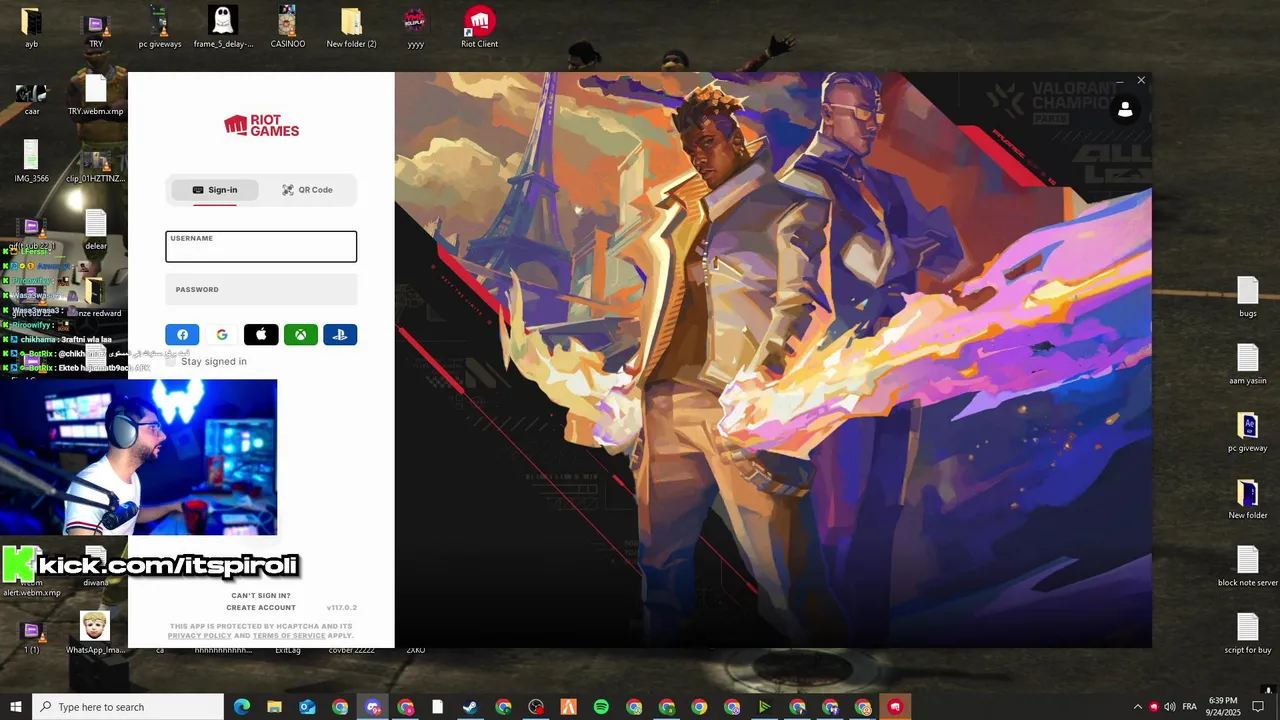Select the New folder icon on right side
Image resolution: width=1280 pixels, height=720 pixels.
pos(1248,499)
